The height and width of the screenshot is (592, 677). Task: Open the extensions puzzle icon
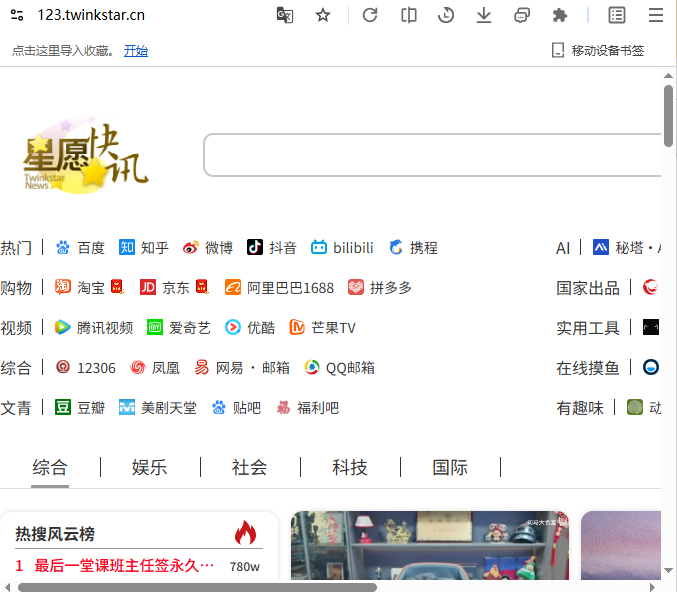tap(560, 16)
